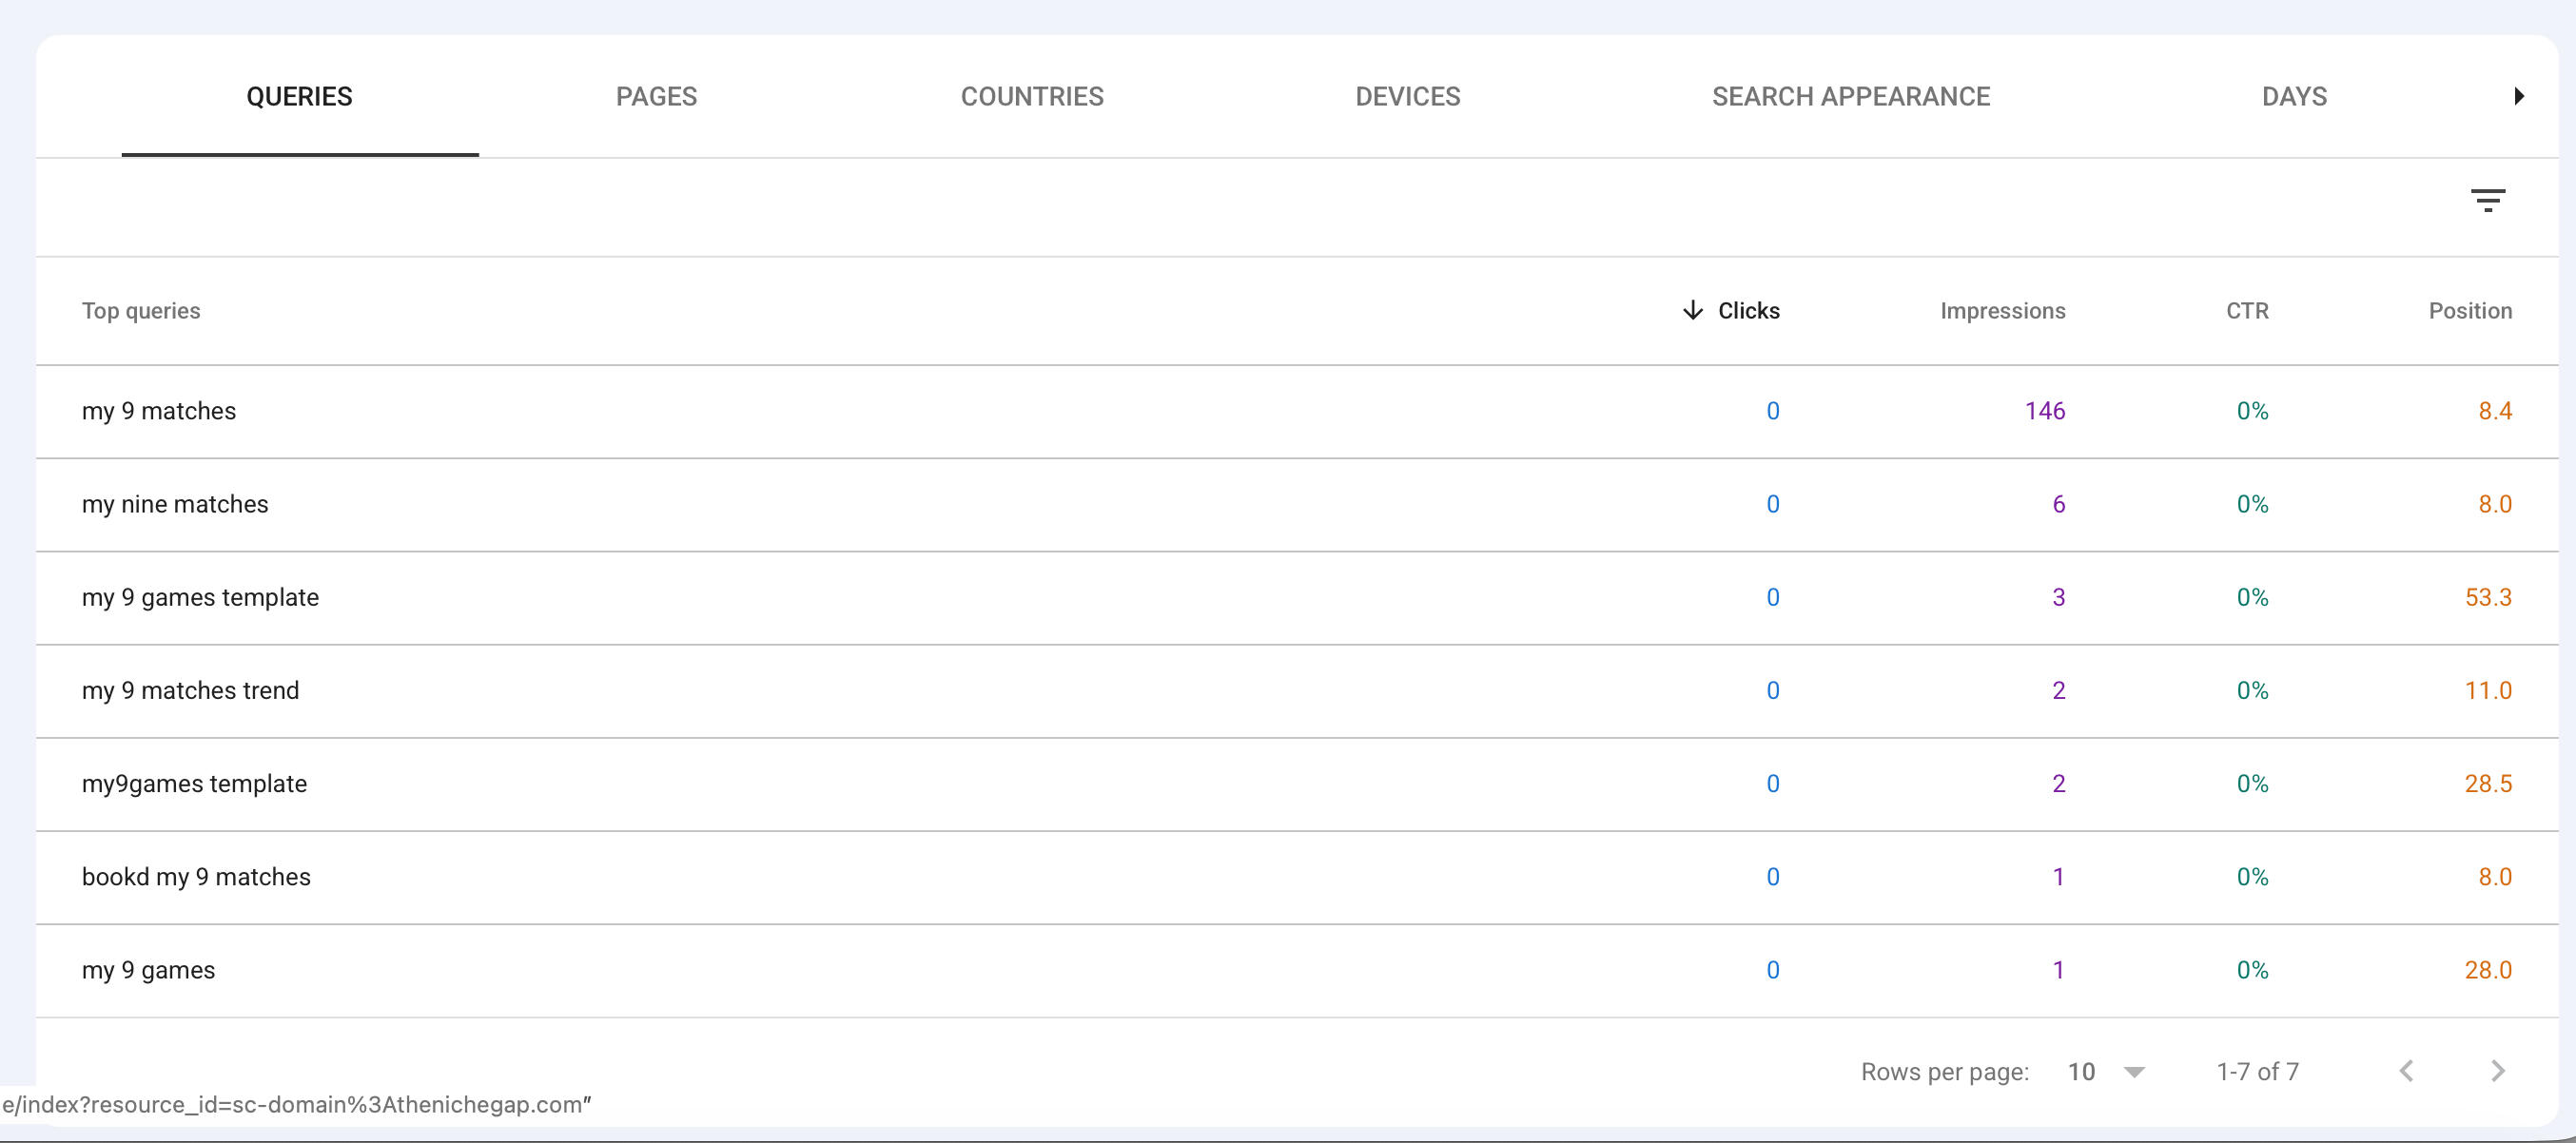Viewport: 2576px width, 1143px height.
Task: Switch to the Days tab
Action: click(2294, 97)
